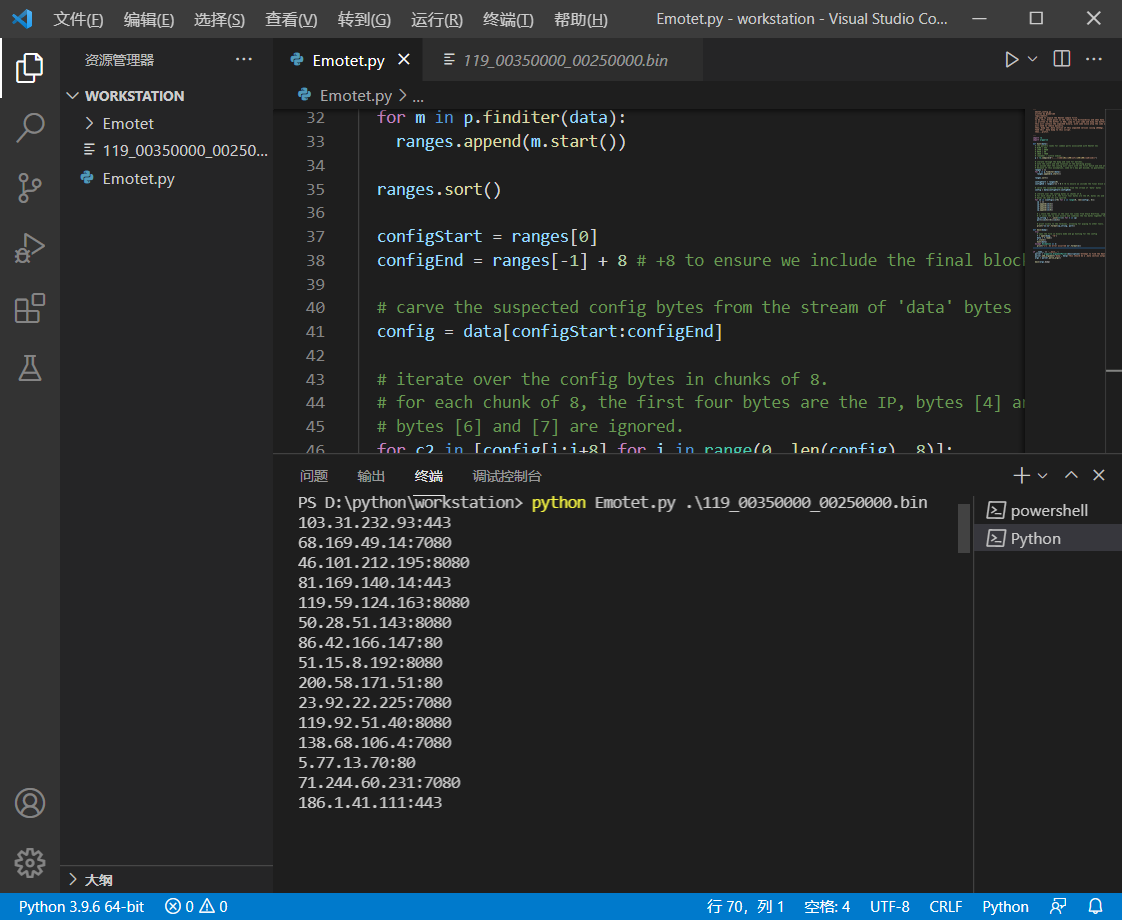Click the Python 3.9.6 64-bit interpreter status
1122x920 pixels.
click(81, 907)
